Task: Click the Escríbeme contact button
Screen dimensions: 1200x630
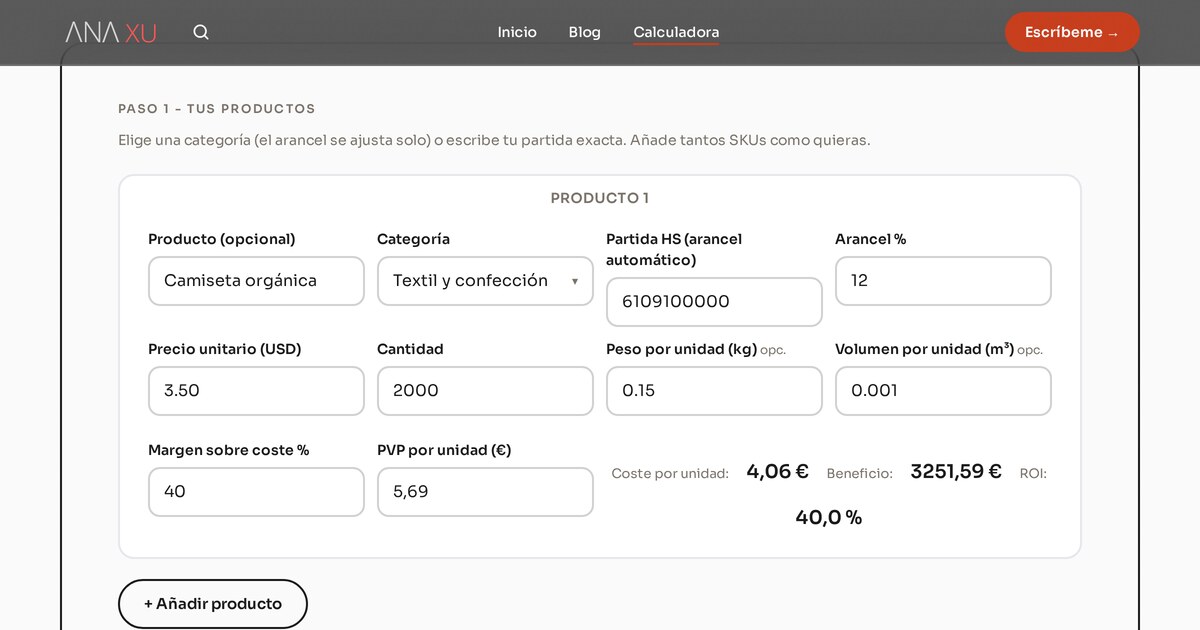Action: point(1072,32)
